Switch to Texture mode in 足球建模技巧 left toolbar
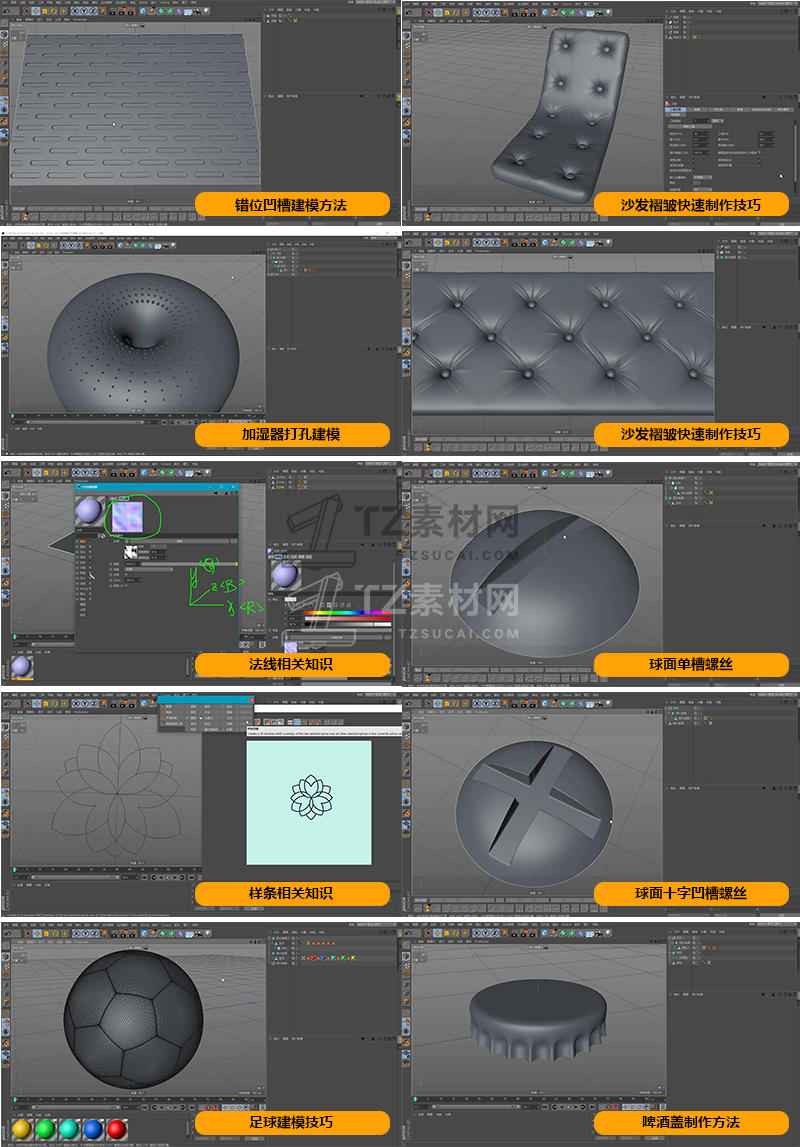Viewport: 800px width, 1147px height. (6, 966)
